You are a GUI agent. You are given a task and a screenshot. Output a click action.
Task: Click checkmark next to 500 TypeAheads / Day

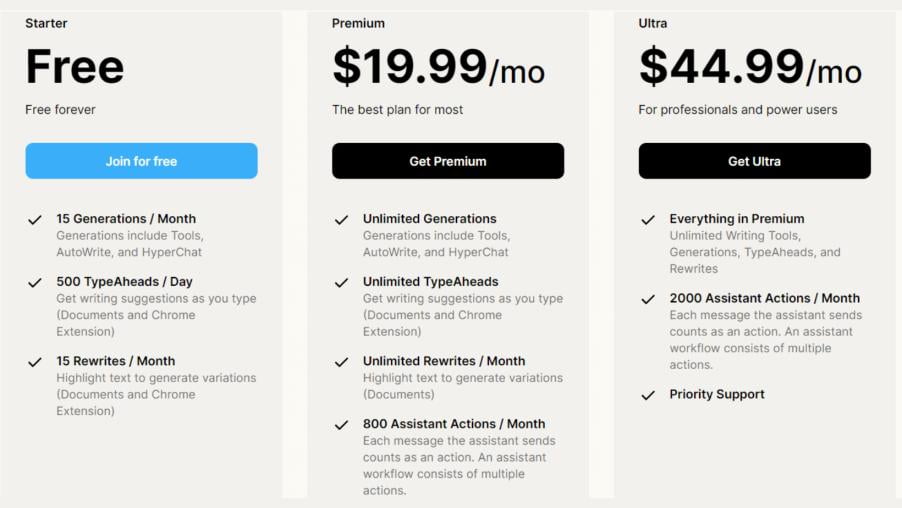(x=35, y=283)
